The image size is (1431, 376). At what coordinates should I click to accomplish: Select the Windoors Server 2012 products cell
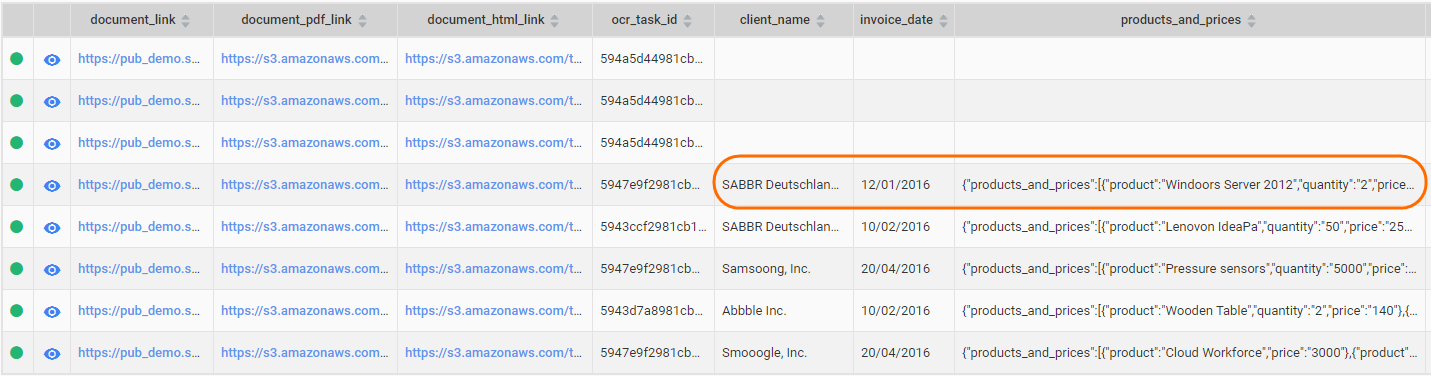(1190, 185)
